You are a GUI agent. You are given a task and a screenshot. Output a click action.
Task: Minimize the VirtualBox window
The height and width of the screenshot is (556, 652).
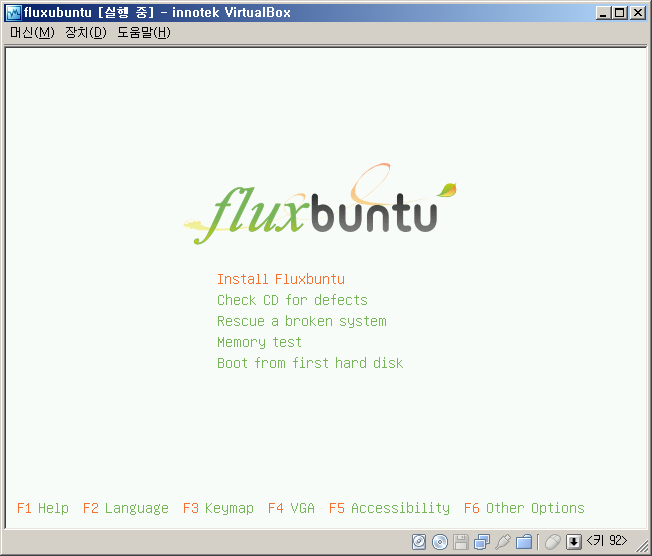point(603,13)
